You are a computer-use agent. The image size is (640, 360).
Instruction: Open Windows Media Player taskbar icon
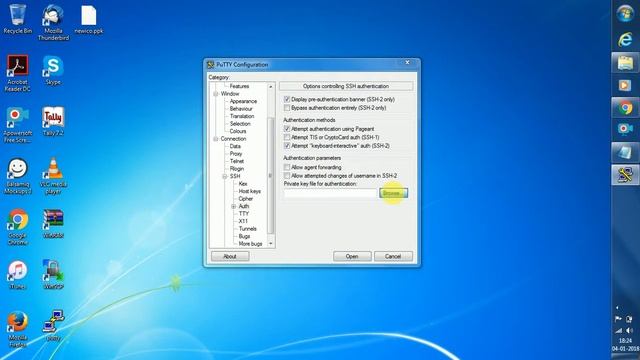625,85
